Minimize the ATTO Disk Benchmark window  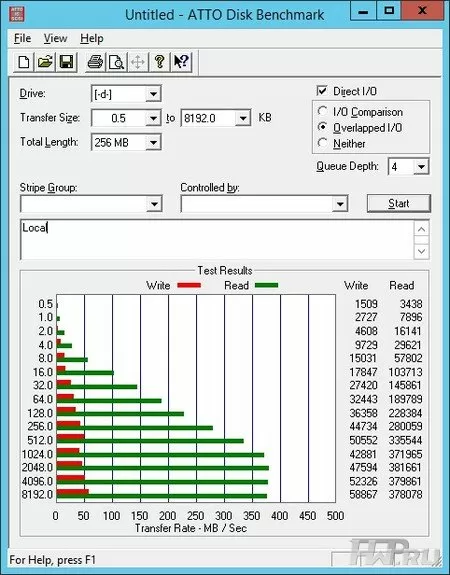pyautogui.click(x=363, y=11)
